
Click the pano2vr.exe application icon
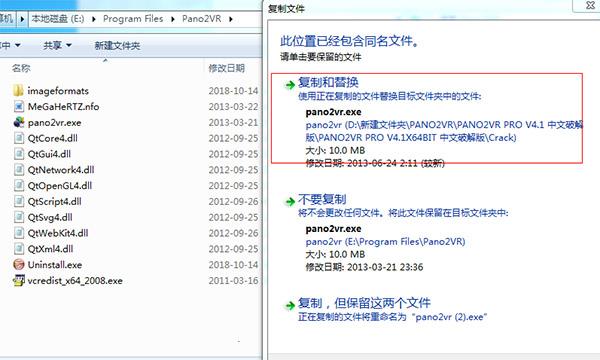tap(19, 122)
